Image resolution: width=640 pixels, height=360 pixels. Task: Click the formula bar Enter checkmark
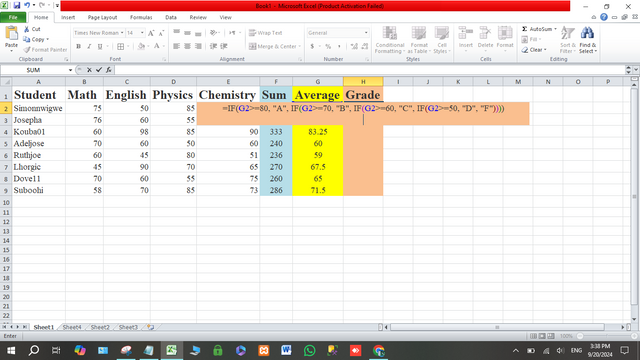click(x=99, y=70)
